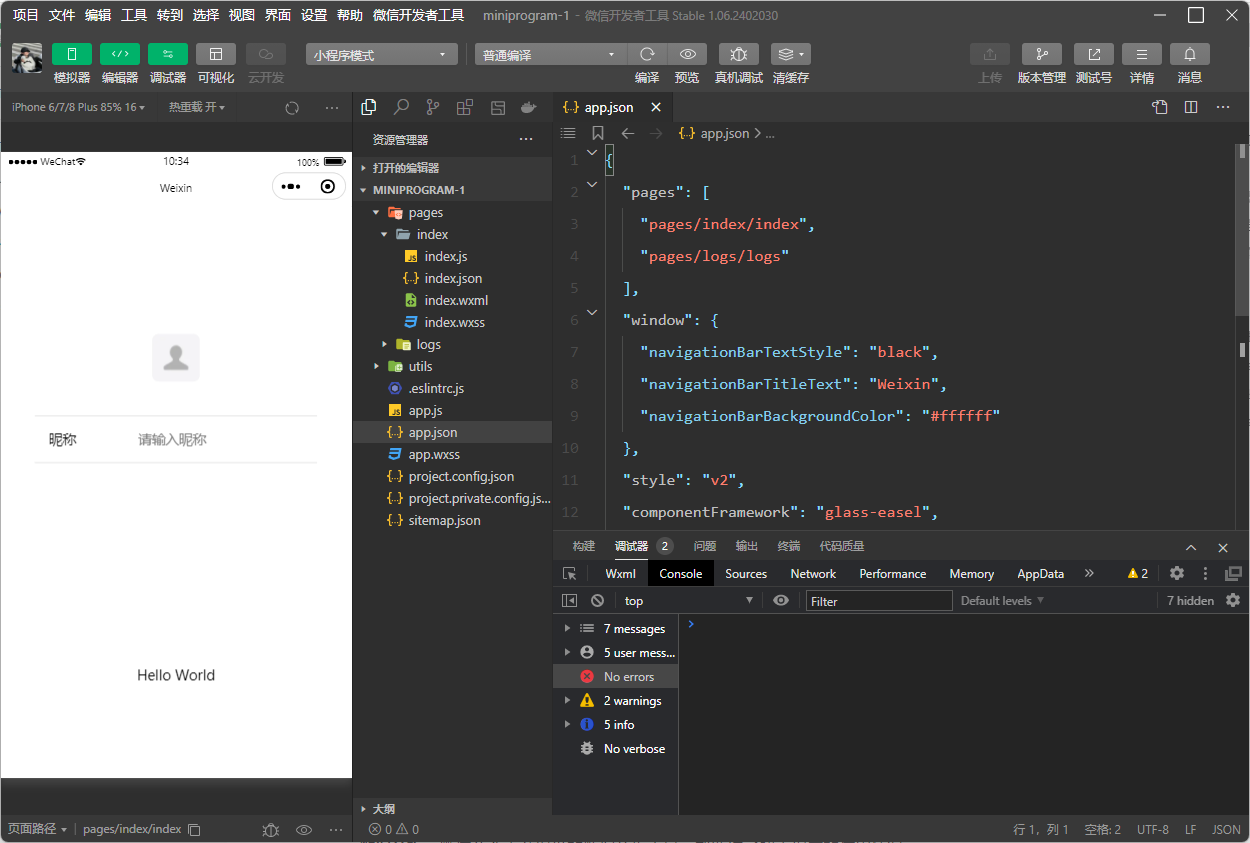The width and height of the screenshot is (1250, 843).
Task: Toggle the simulator panel button
Action: [x=71, y=55]
